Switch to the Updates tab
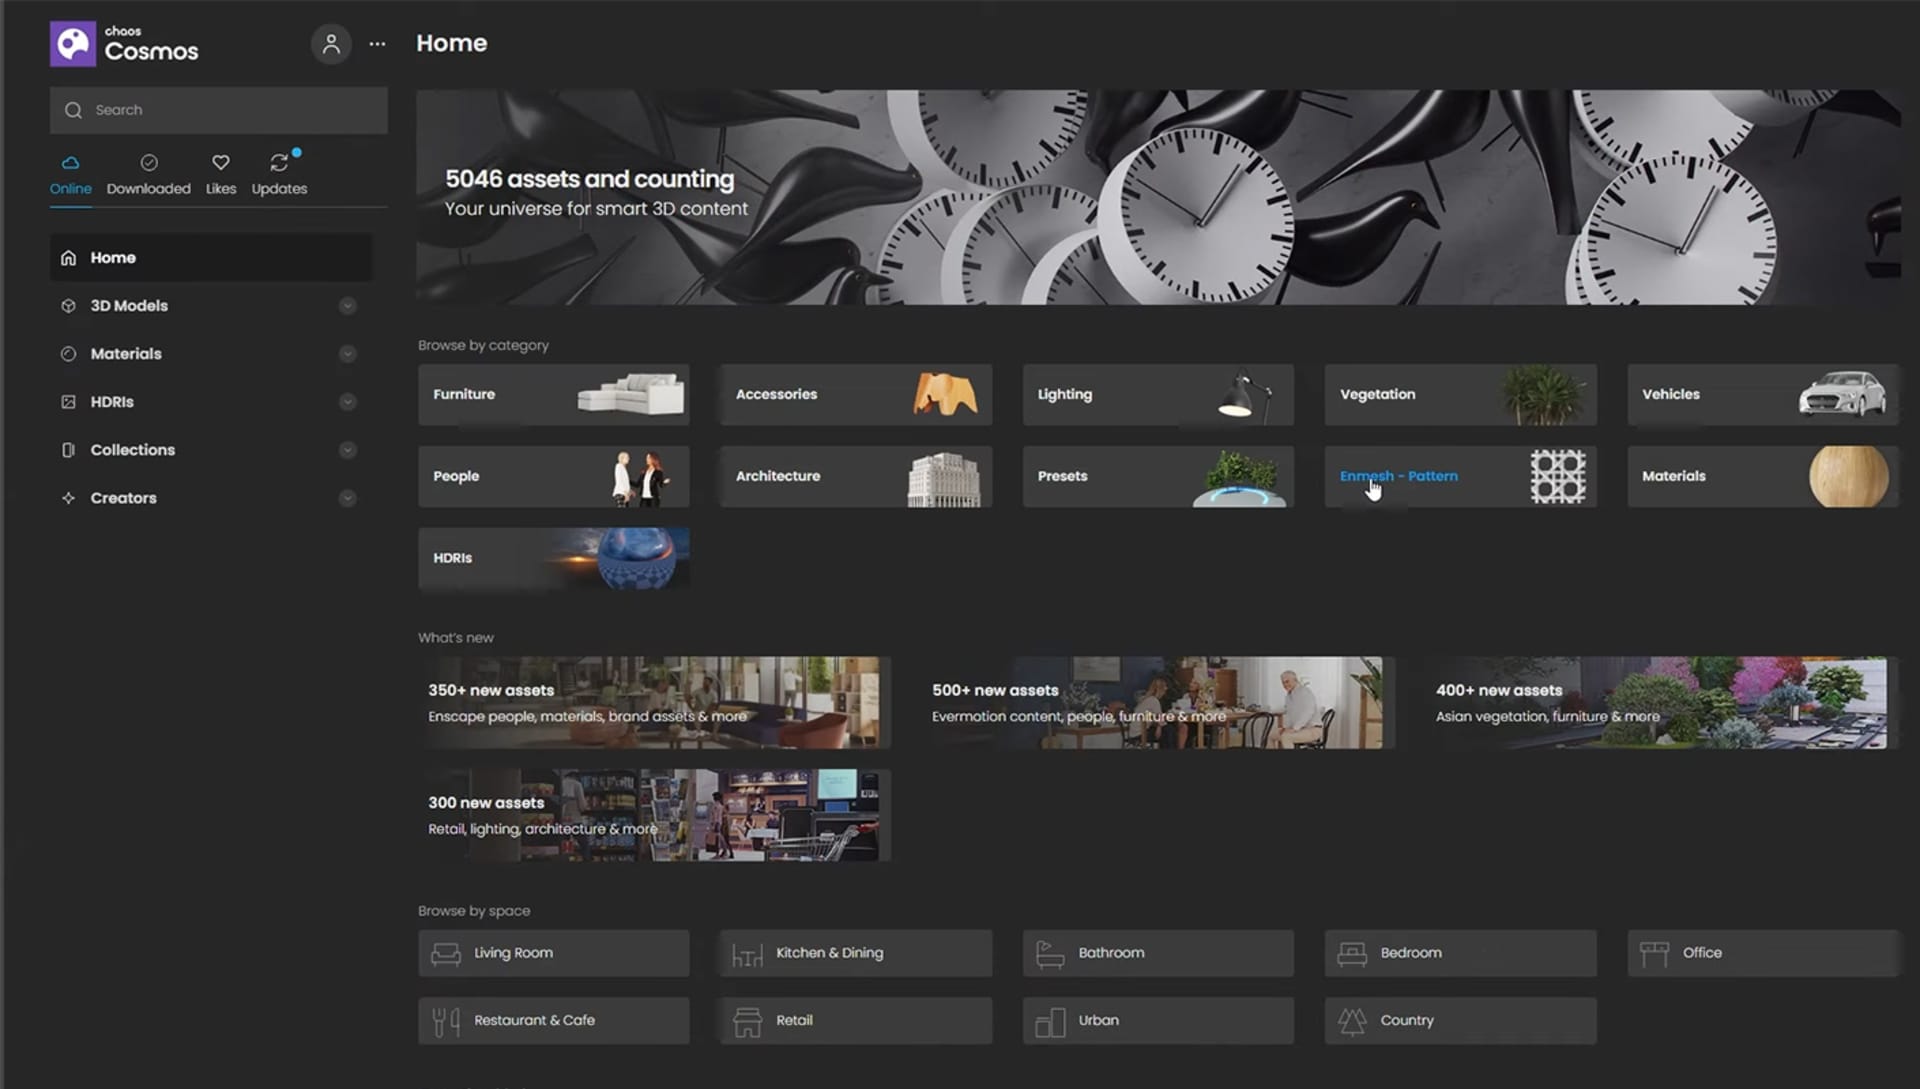 pos(279,175)
